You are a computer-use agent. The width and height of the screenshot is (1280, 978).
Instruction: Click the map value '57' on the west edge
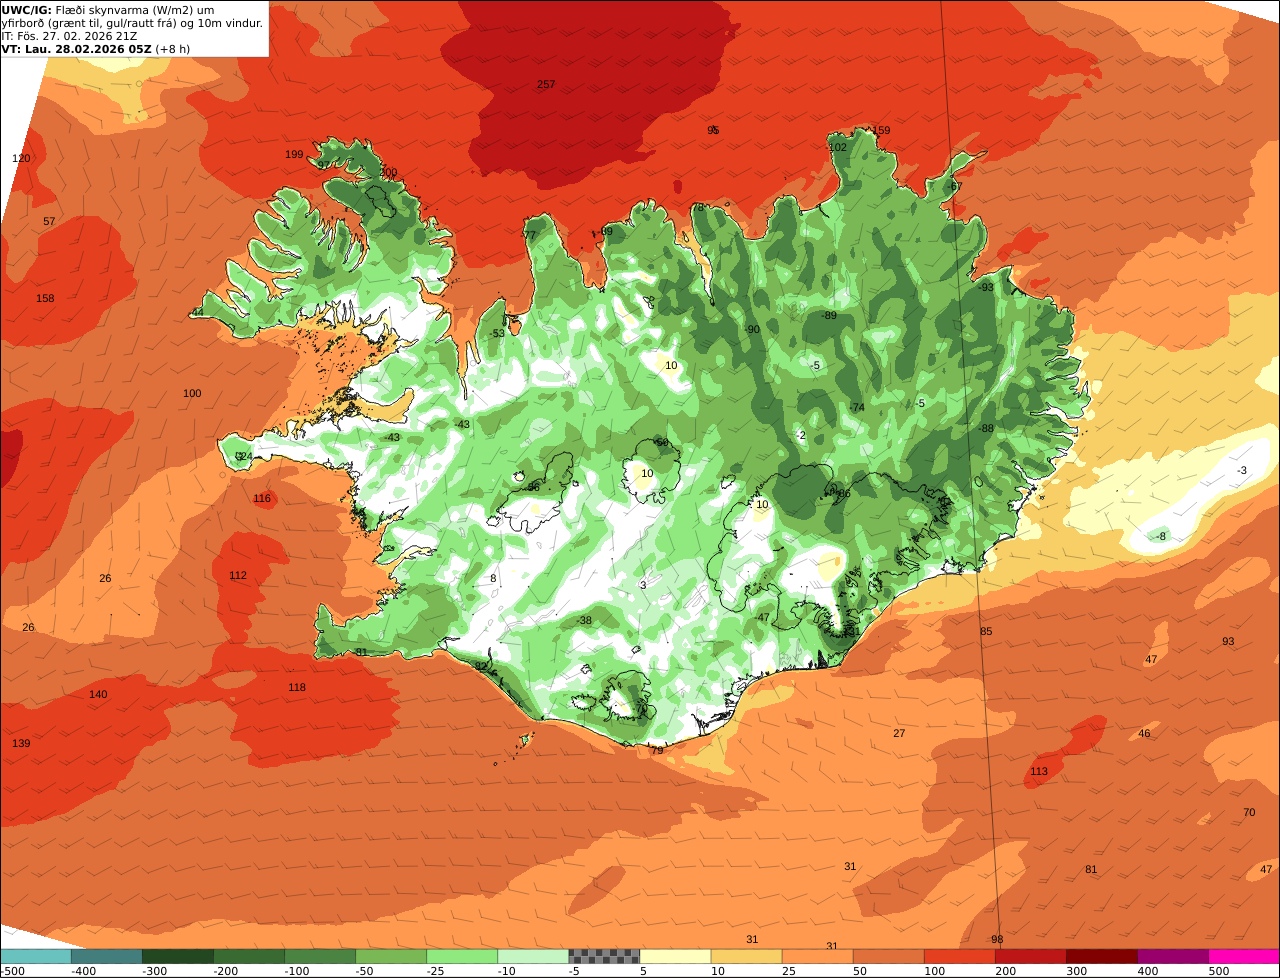pyautogui.click(x=49, y=221)
